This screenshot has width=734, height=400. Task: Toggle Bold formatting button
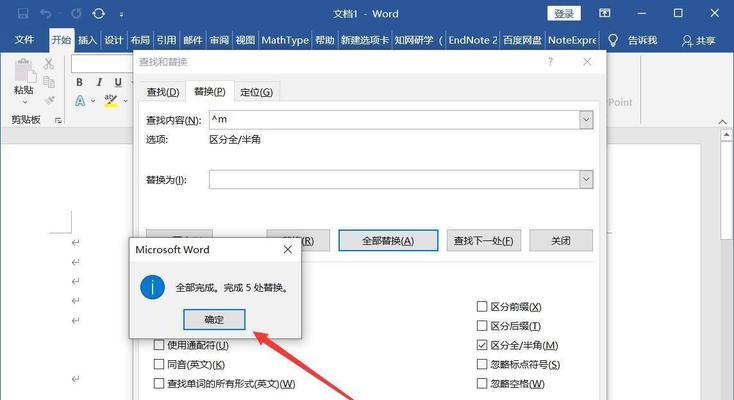80,82
